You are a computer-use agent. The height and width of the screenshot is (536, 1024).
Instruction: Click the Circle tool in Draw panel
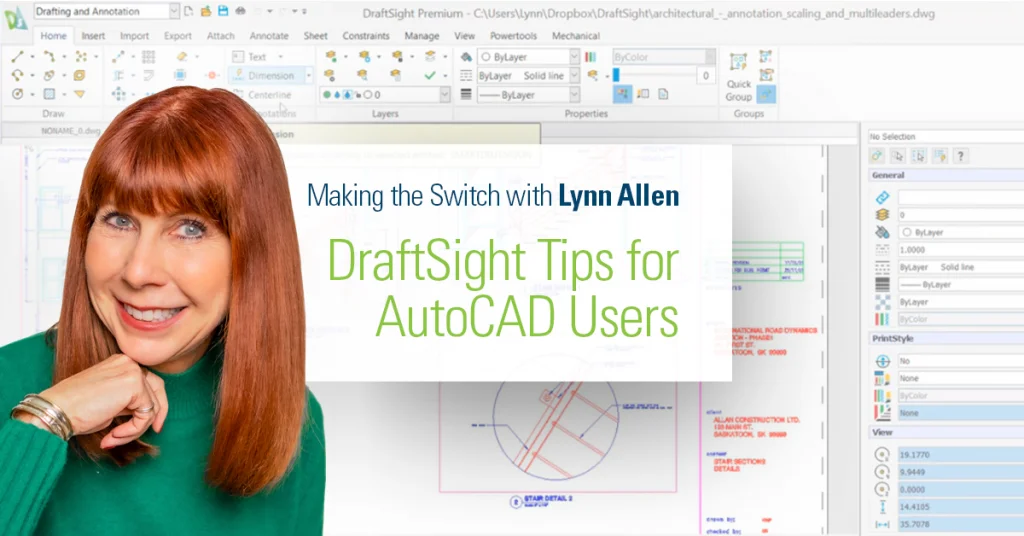click(18, 94)
